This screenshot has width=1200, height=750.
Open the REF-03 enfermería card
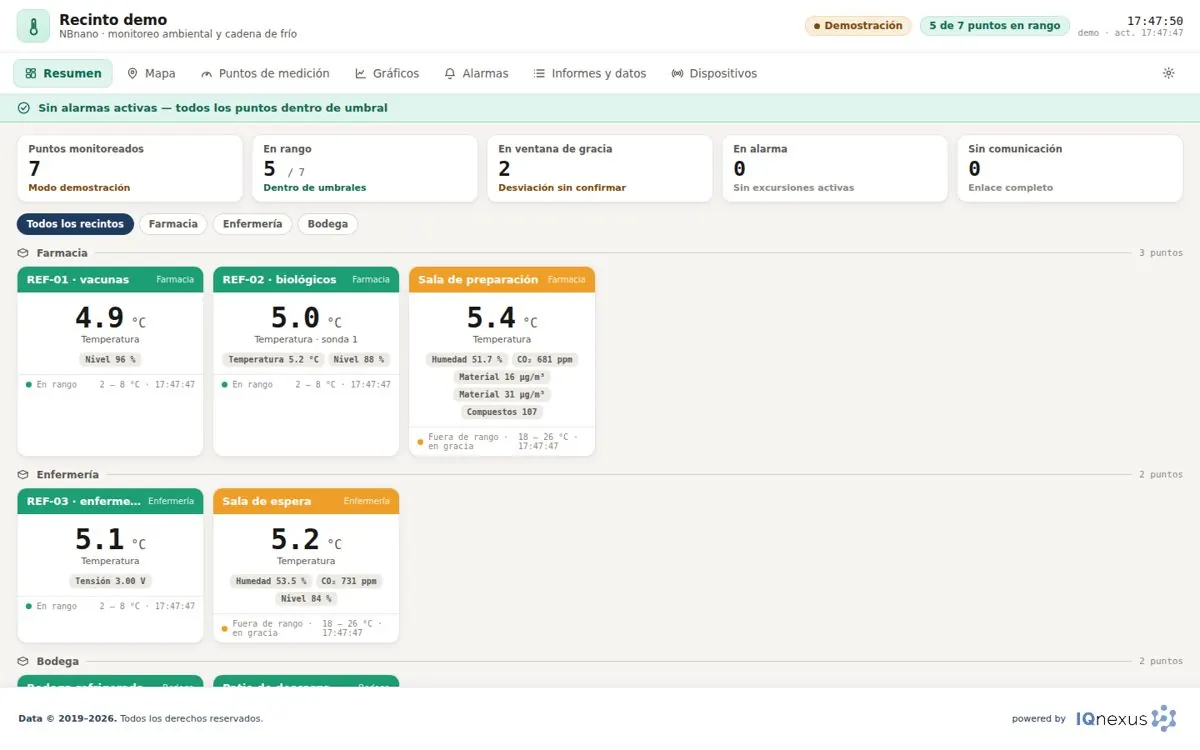pos(110,565)
